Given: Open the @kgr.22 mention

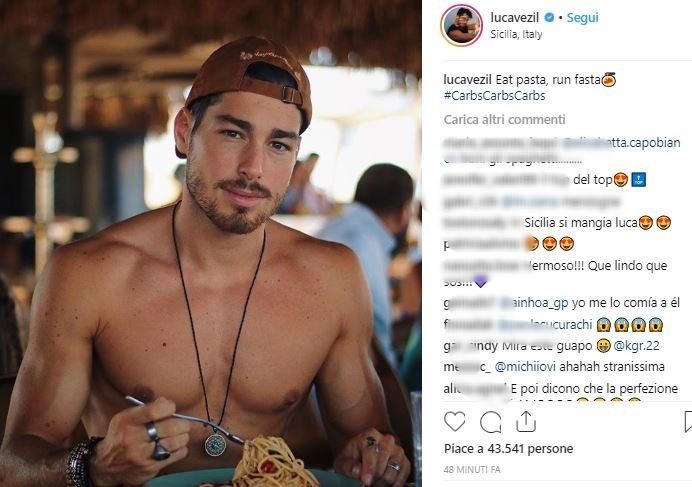Looking at the screenshot, I should point(636,345).
